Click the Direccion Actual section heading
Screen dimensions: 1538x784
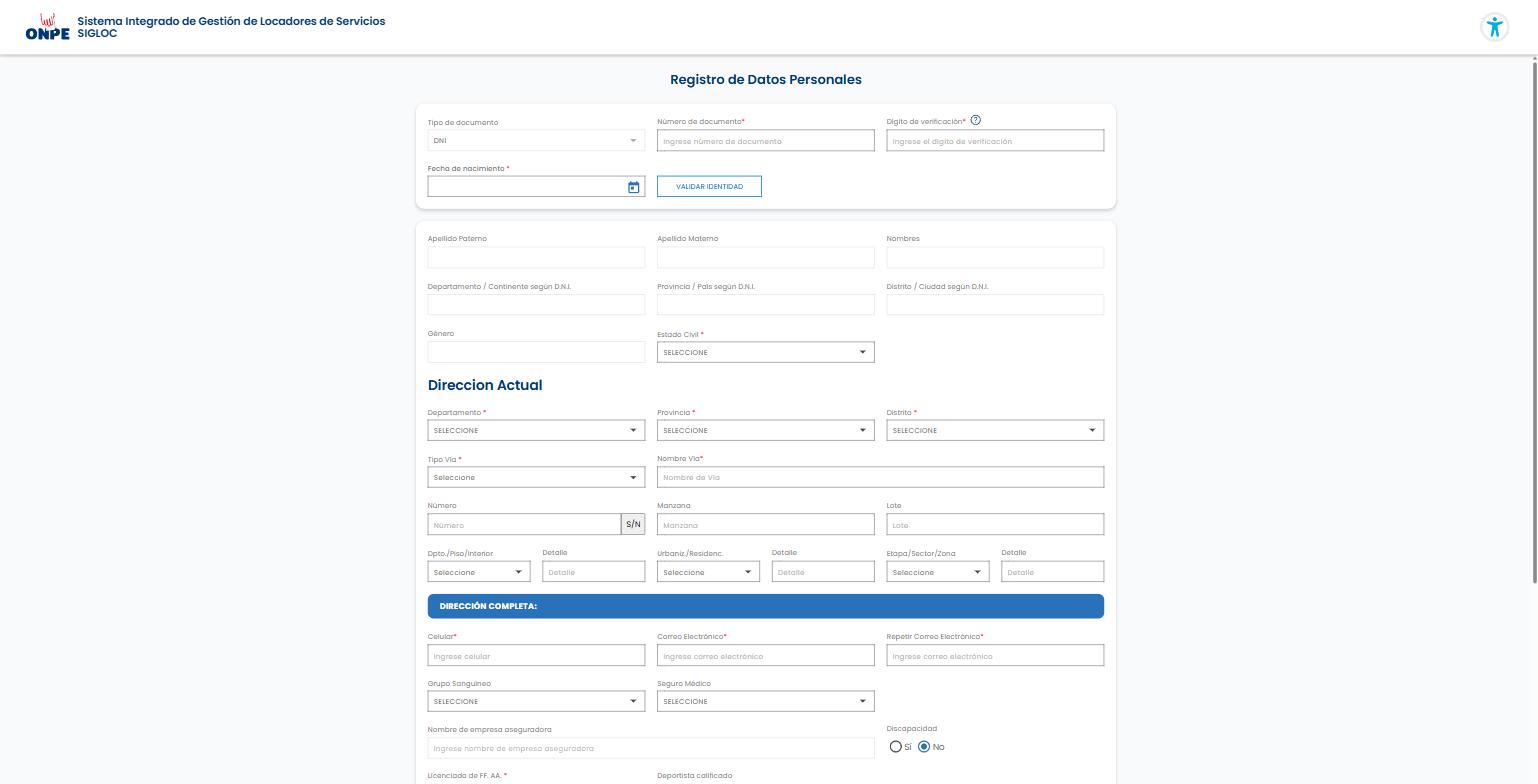(485, 385)
